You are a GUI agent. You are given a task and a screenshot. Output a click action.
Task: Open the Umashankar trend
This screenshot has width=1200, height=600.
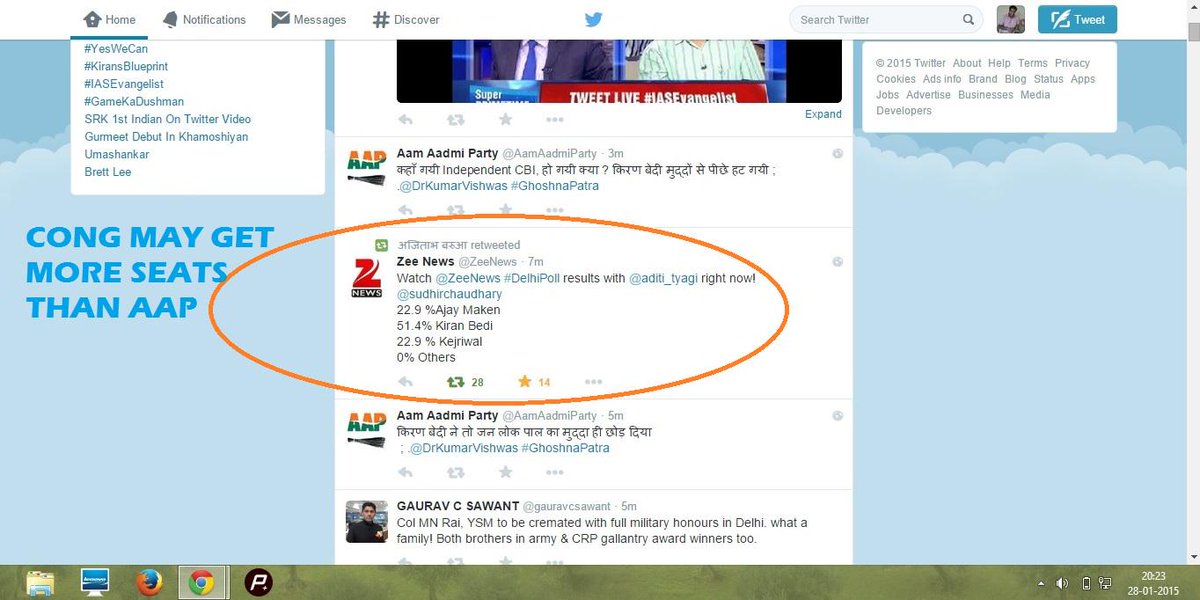tap(117, 155)
